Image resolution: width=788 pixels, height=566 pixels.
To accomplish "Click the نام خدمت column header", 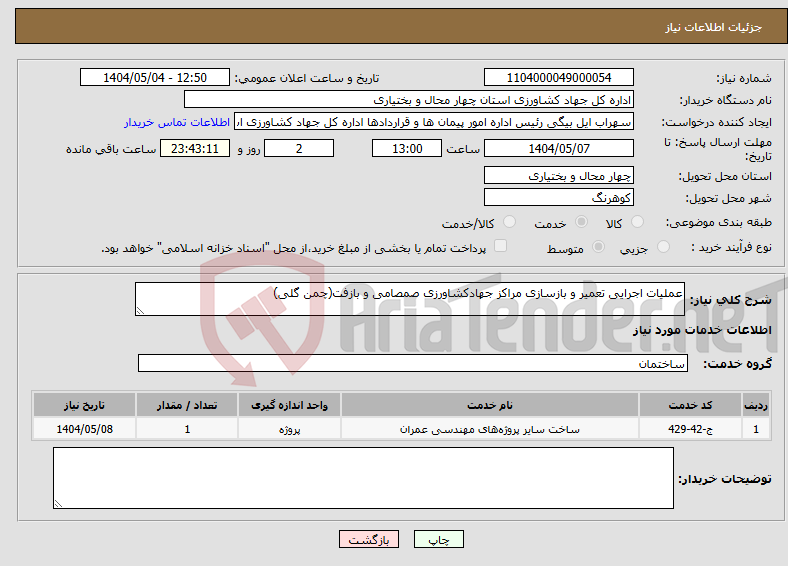I will (x=489, y=405).
